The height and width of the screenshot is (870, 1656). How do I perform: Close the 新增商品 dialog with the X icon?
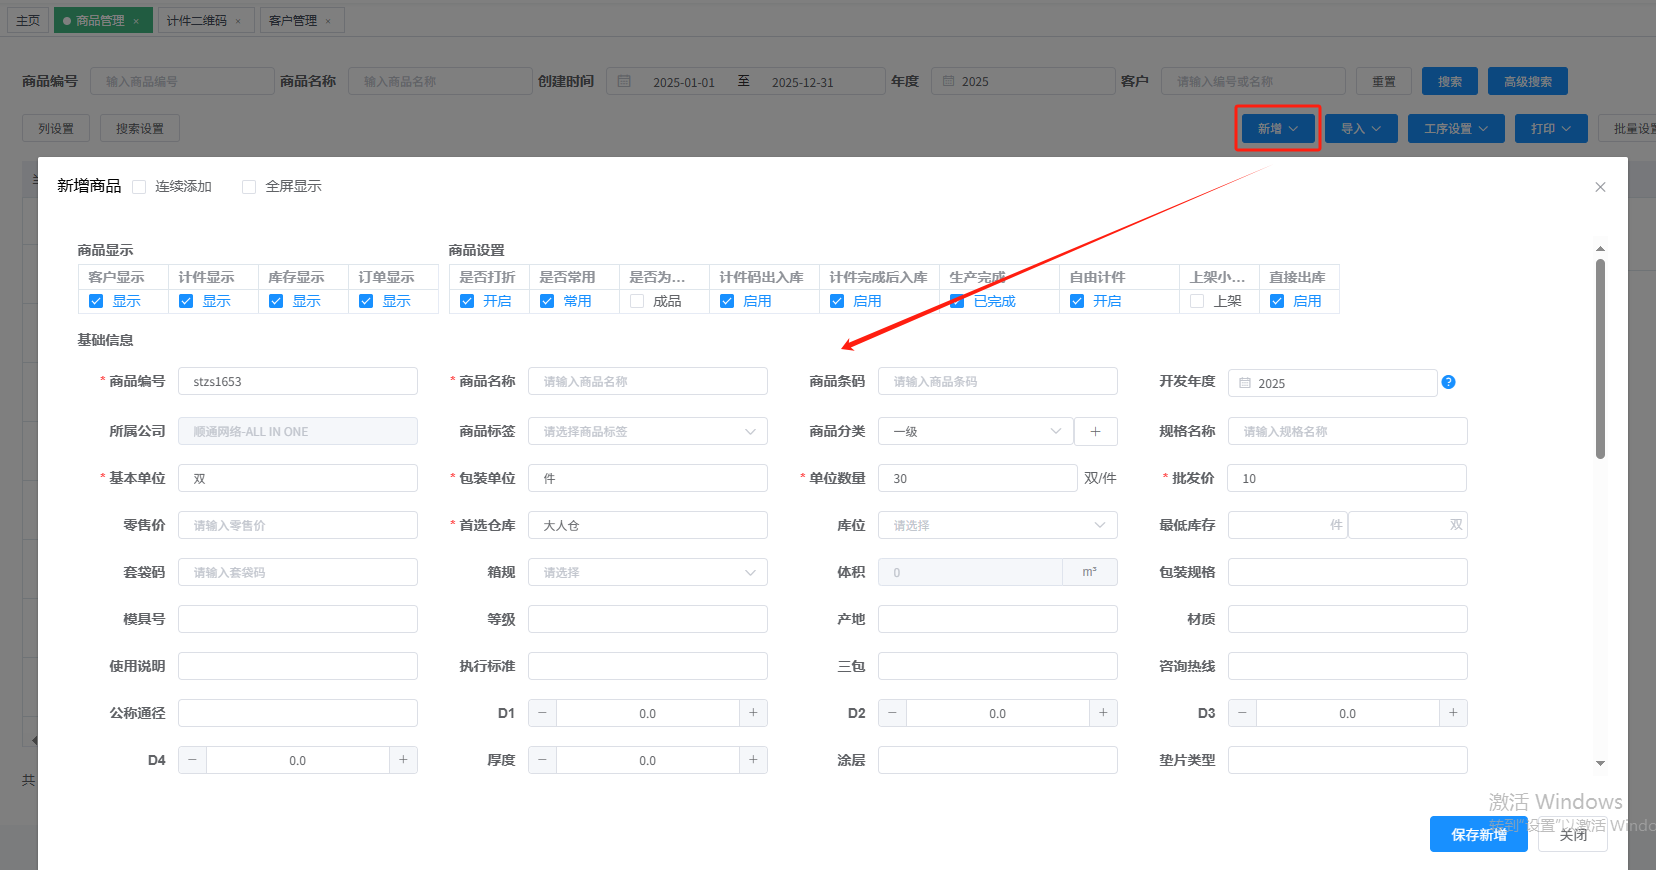(x=1600, y=187)
